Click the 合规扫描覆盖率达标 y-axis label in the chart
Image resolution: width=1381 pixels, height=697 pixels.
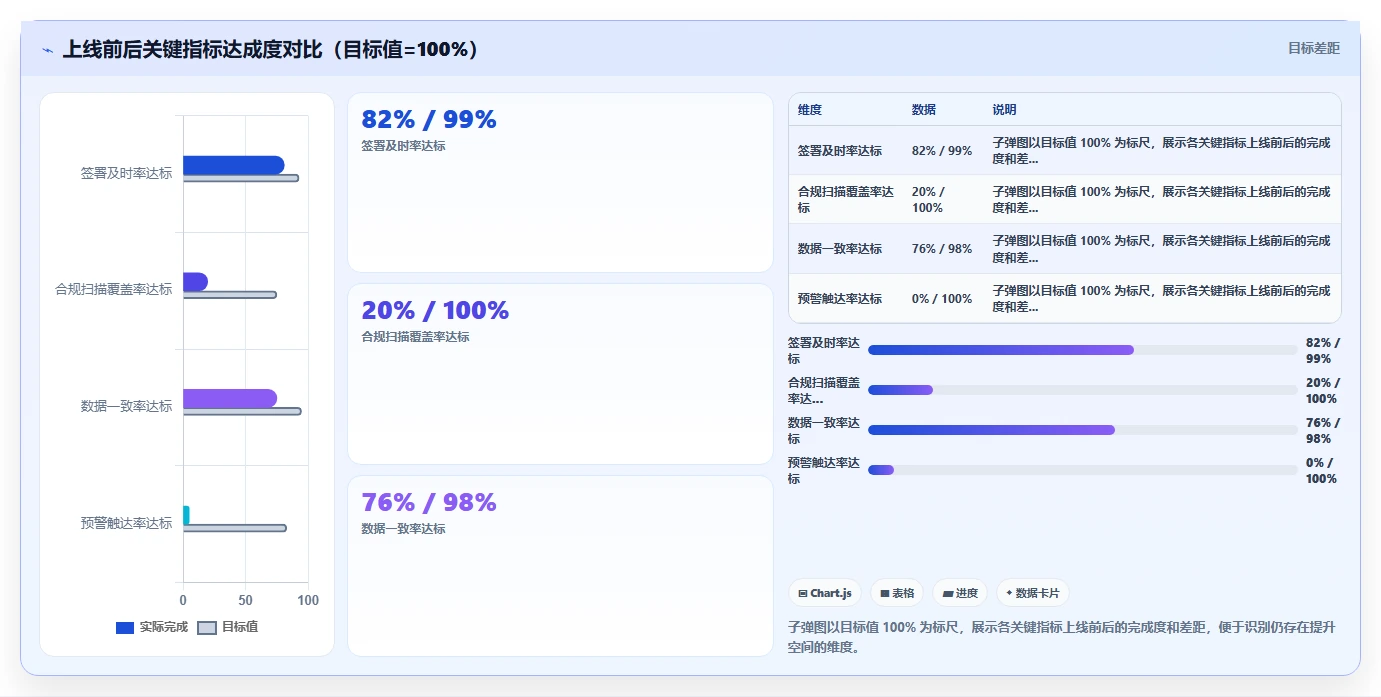(114, 290)
